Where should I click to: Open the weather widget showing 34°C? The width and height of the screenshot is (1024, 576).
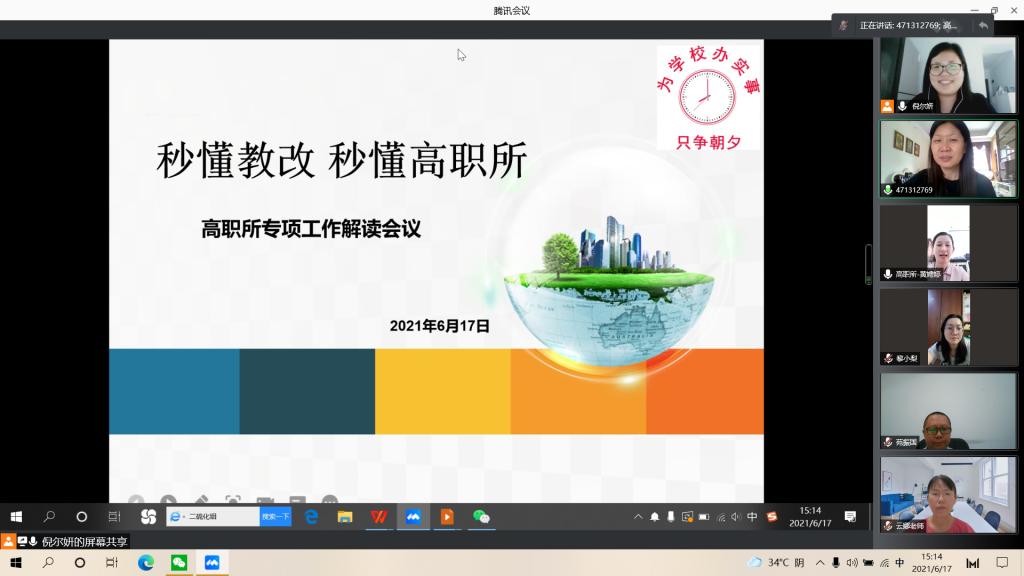(x=775, y=563)
